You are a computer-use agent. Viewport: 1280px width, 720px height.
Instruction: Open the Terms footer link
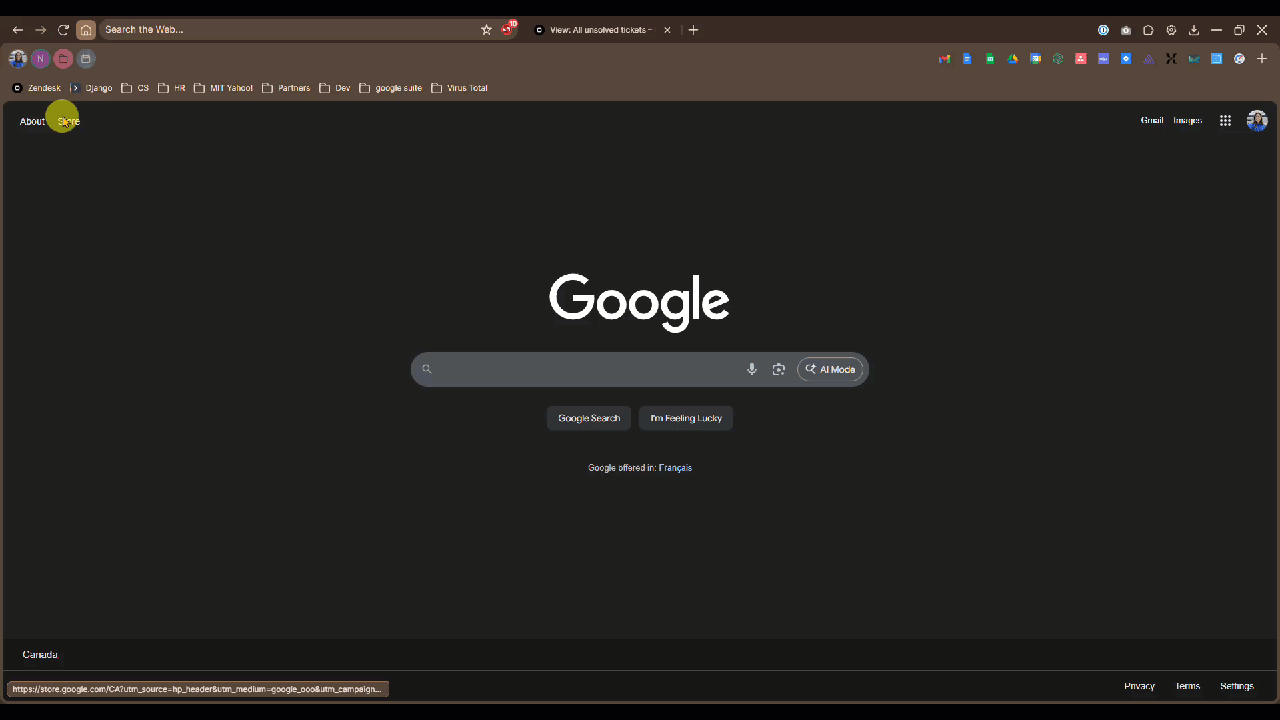tap(1187, 686)
